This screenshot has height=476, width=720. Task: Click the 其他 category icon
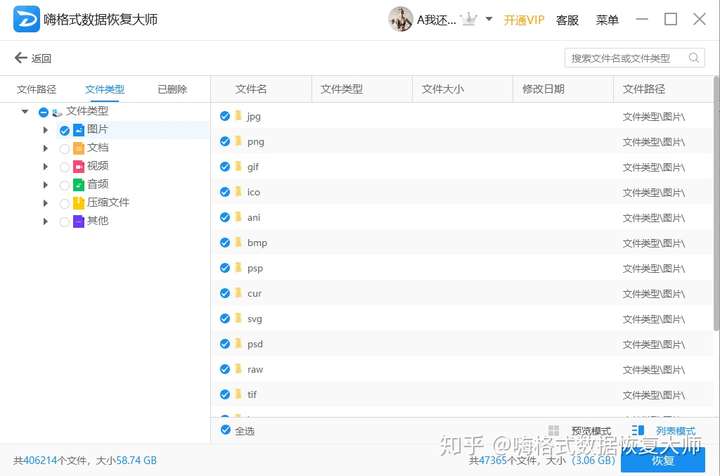(79, 221)
